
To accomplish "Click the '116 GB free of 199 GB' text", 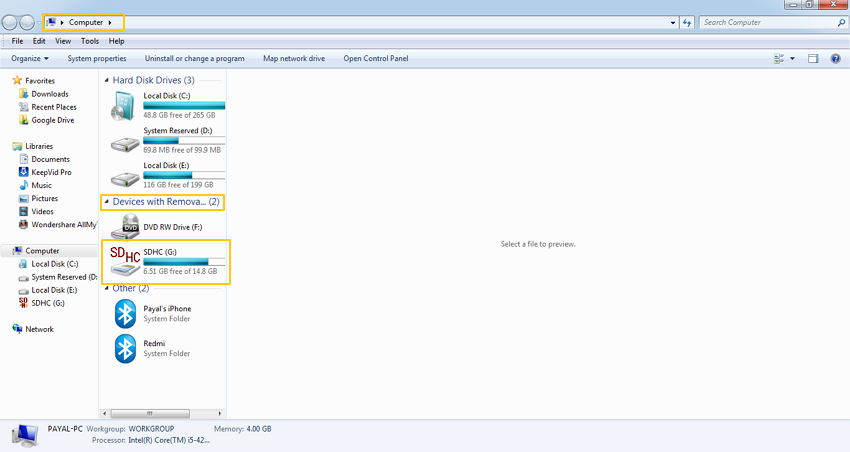I will coord(178,185).
